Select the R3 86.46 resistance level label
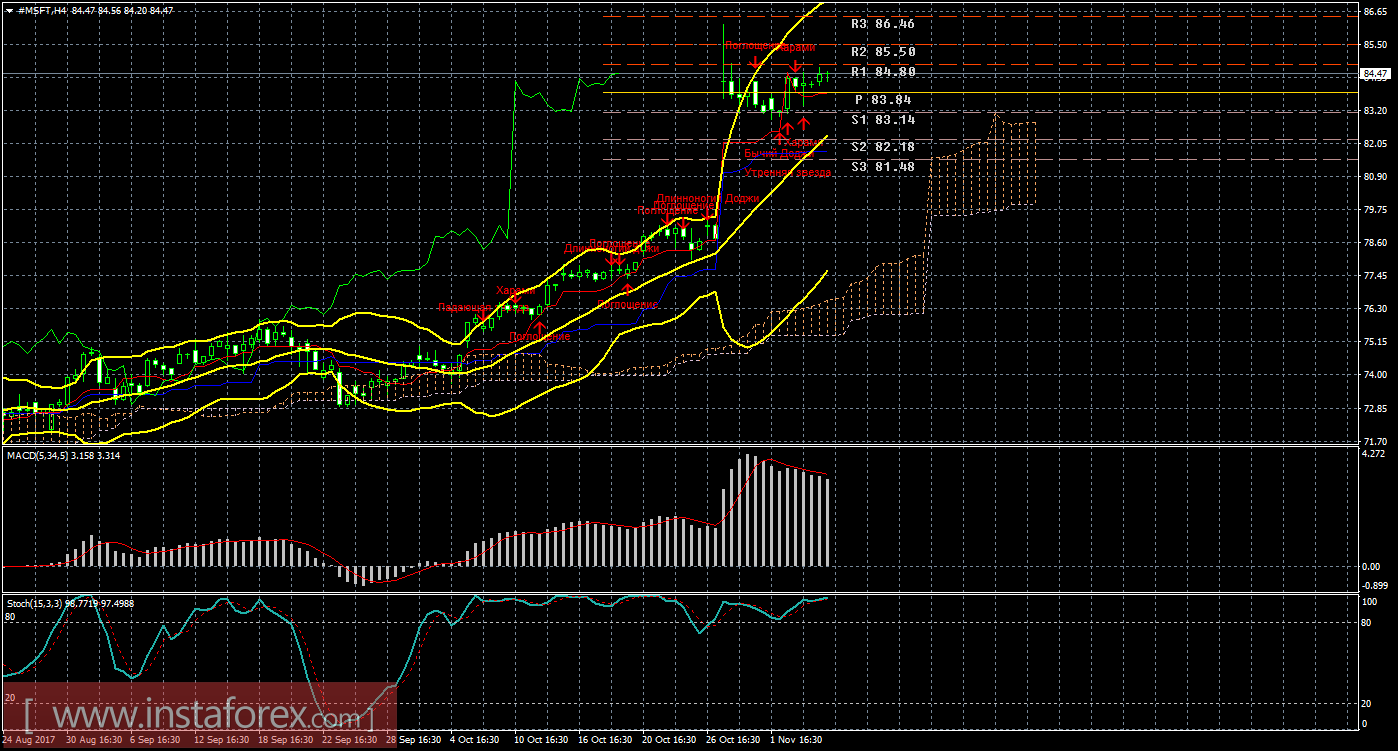The image size is (1398, 751). (x=883, y=23)
